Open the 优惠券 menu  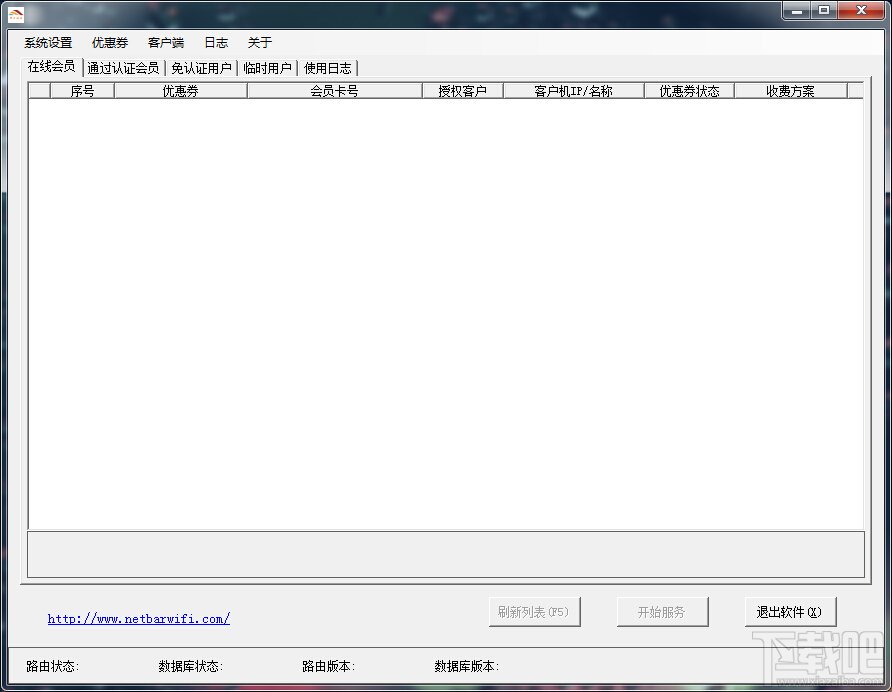point(110,43)
